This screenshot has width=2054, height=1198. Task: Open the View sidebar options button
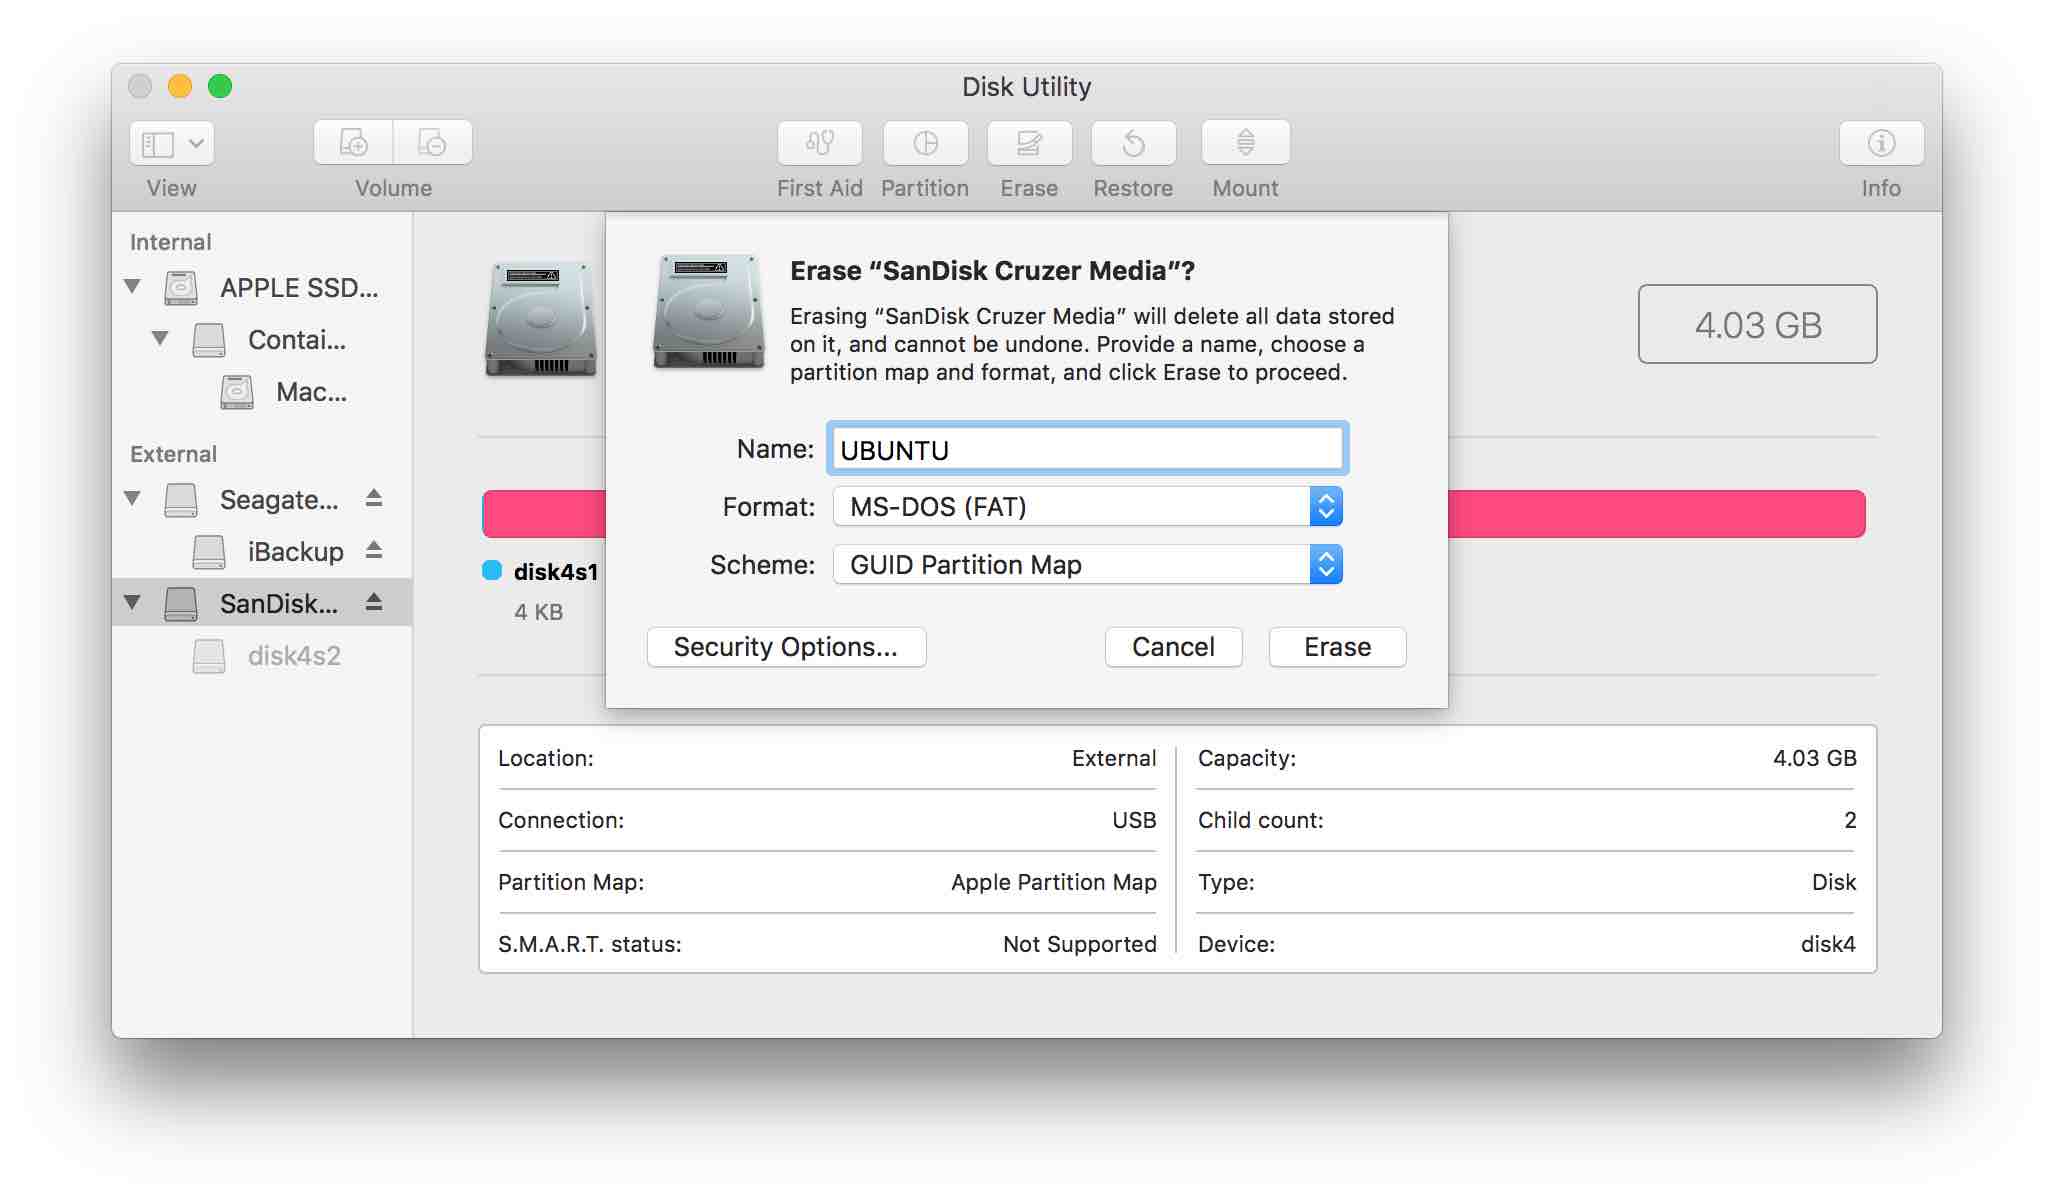pos(172,144)
